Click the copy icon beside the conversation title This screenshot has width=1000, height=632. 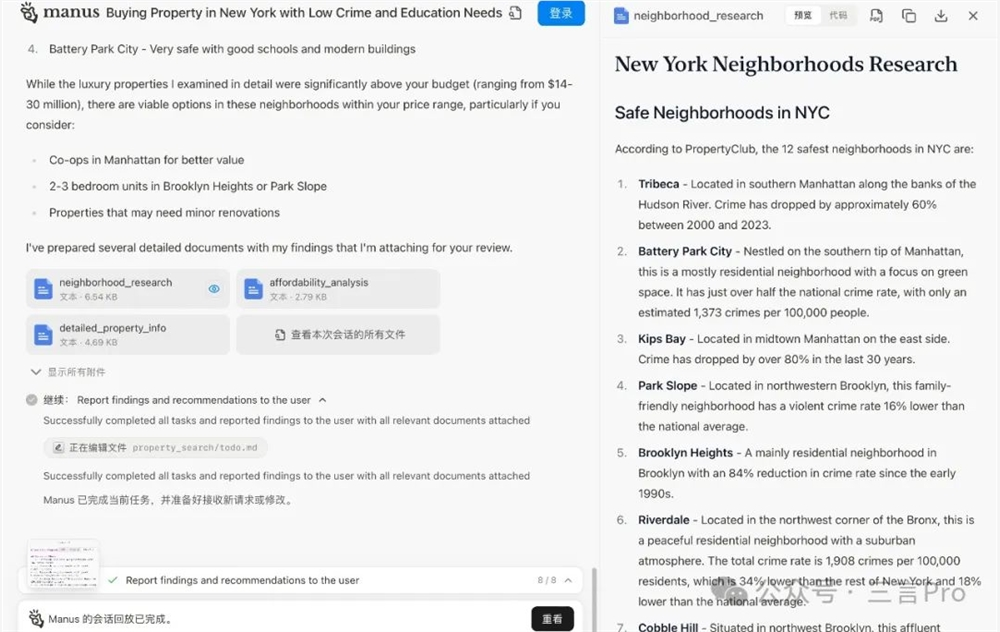pyautogui.click(x=515, y=13)
